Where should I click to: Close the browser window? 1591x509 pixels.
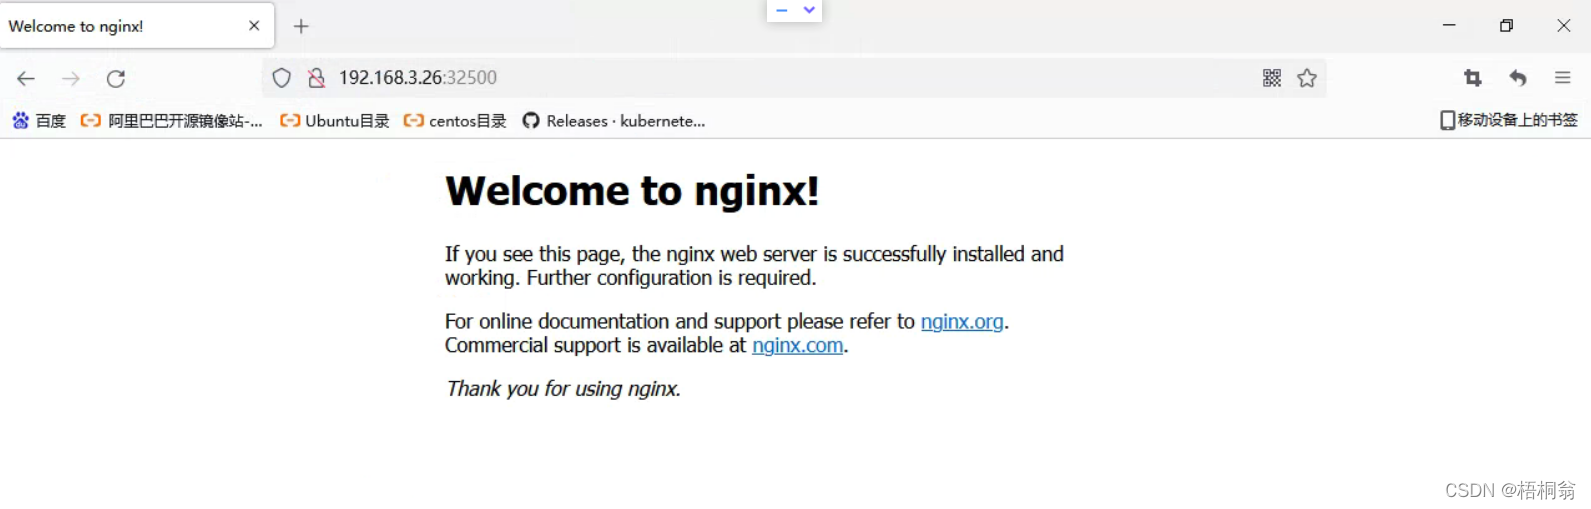click(1564, 25)
